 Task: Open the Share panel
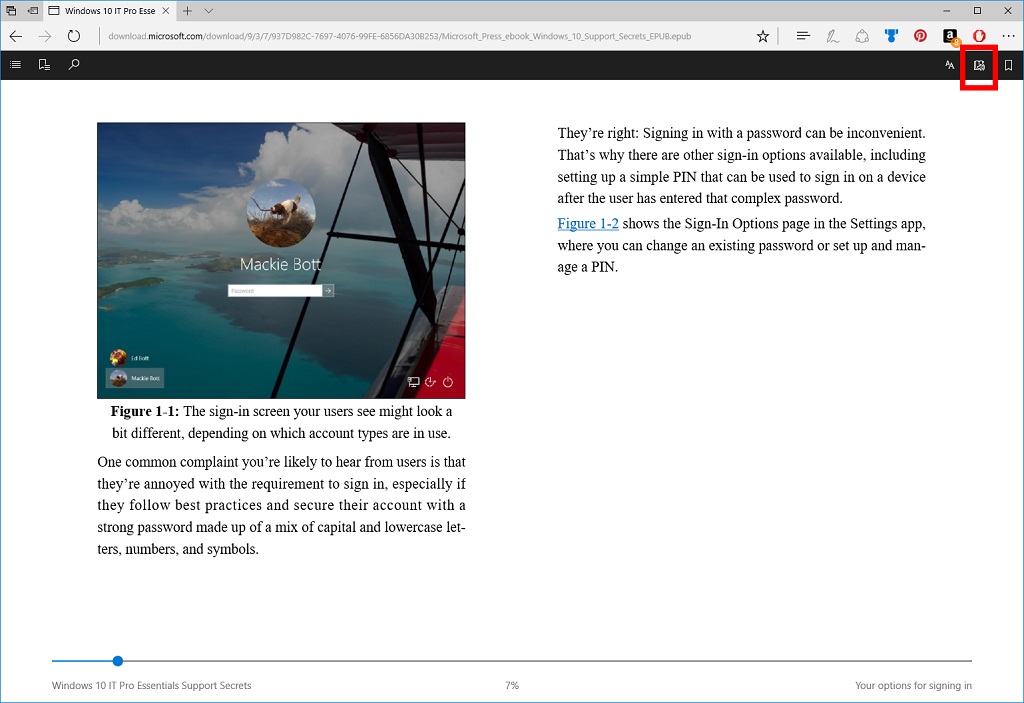pos(862,35)
